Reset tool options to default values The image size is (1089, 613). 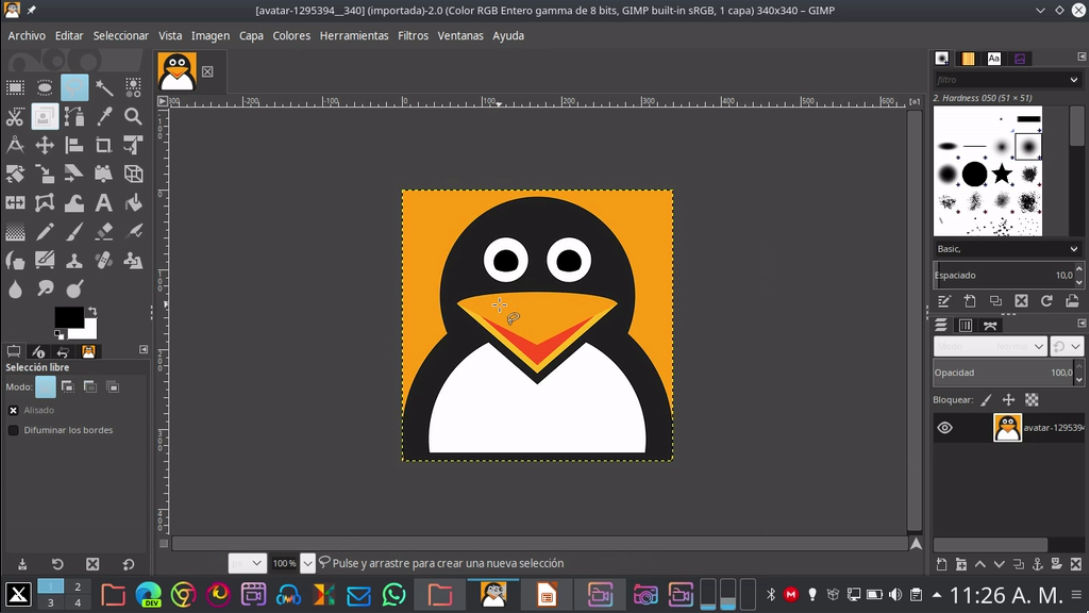pos(128,564)
